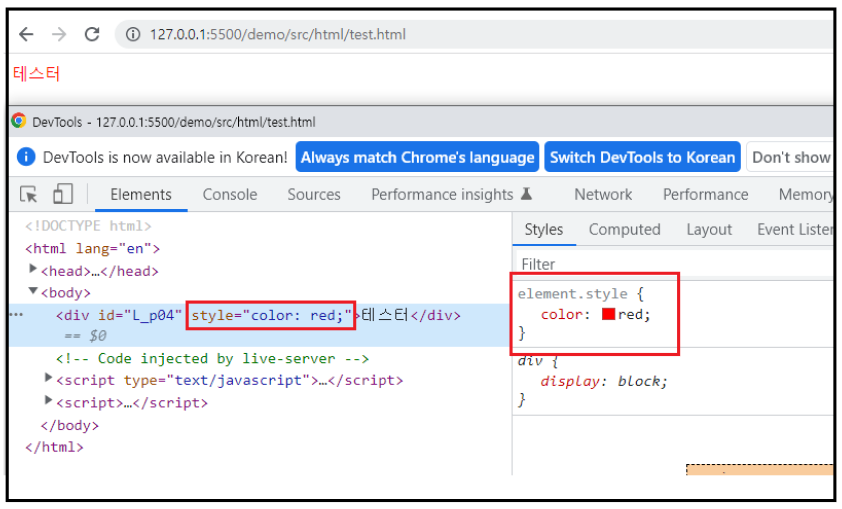Expand the second script node arrow
842x509 pixels.
[x=48, y=400]
